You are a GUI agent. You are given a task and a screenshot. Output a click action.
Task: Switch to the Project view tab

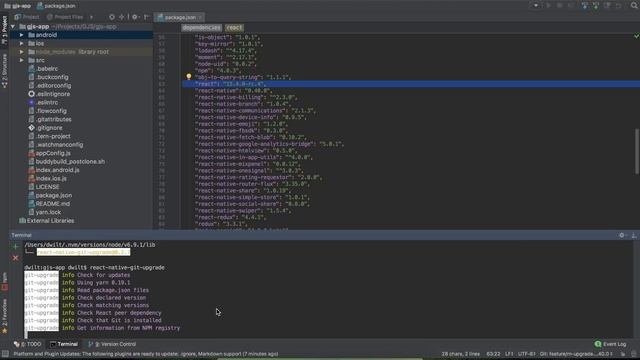point(27,17)
